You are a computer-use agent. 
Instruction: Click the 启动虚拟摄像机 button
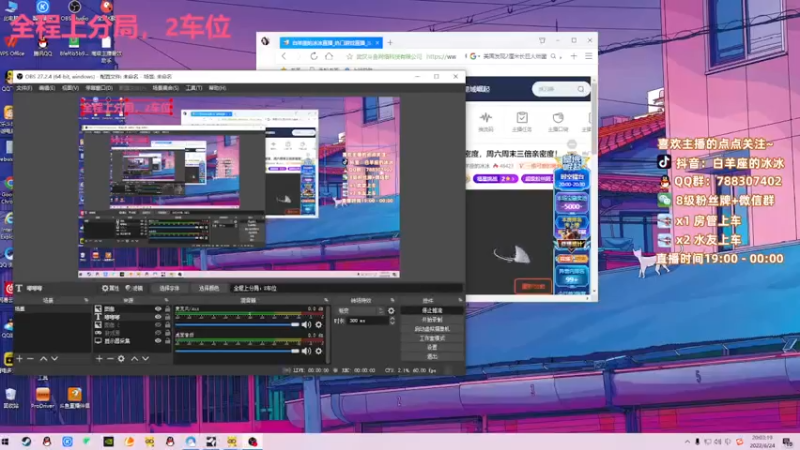[432, 329]
